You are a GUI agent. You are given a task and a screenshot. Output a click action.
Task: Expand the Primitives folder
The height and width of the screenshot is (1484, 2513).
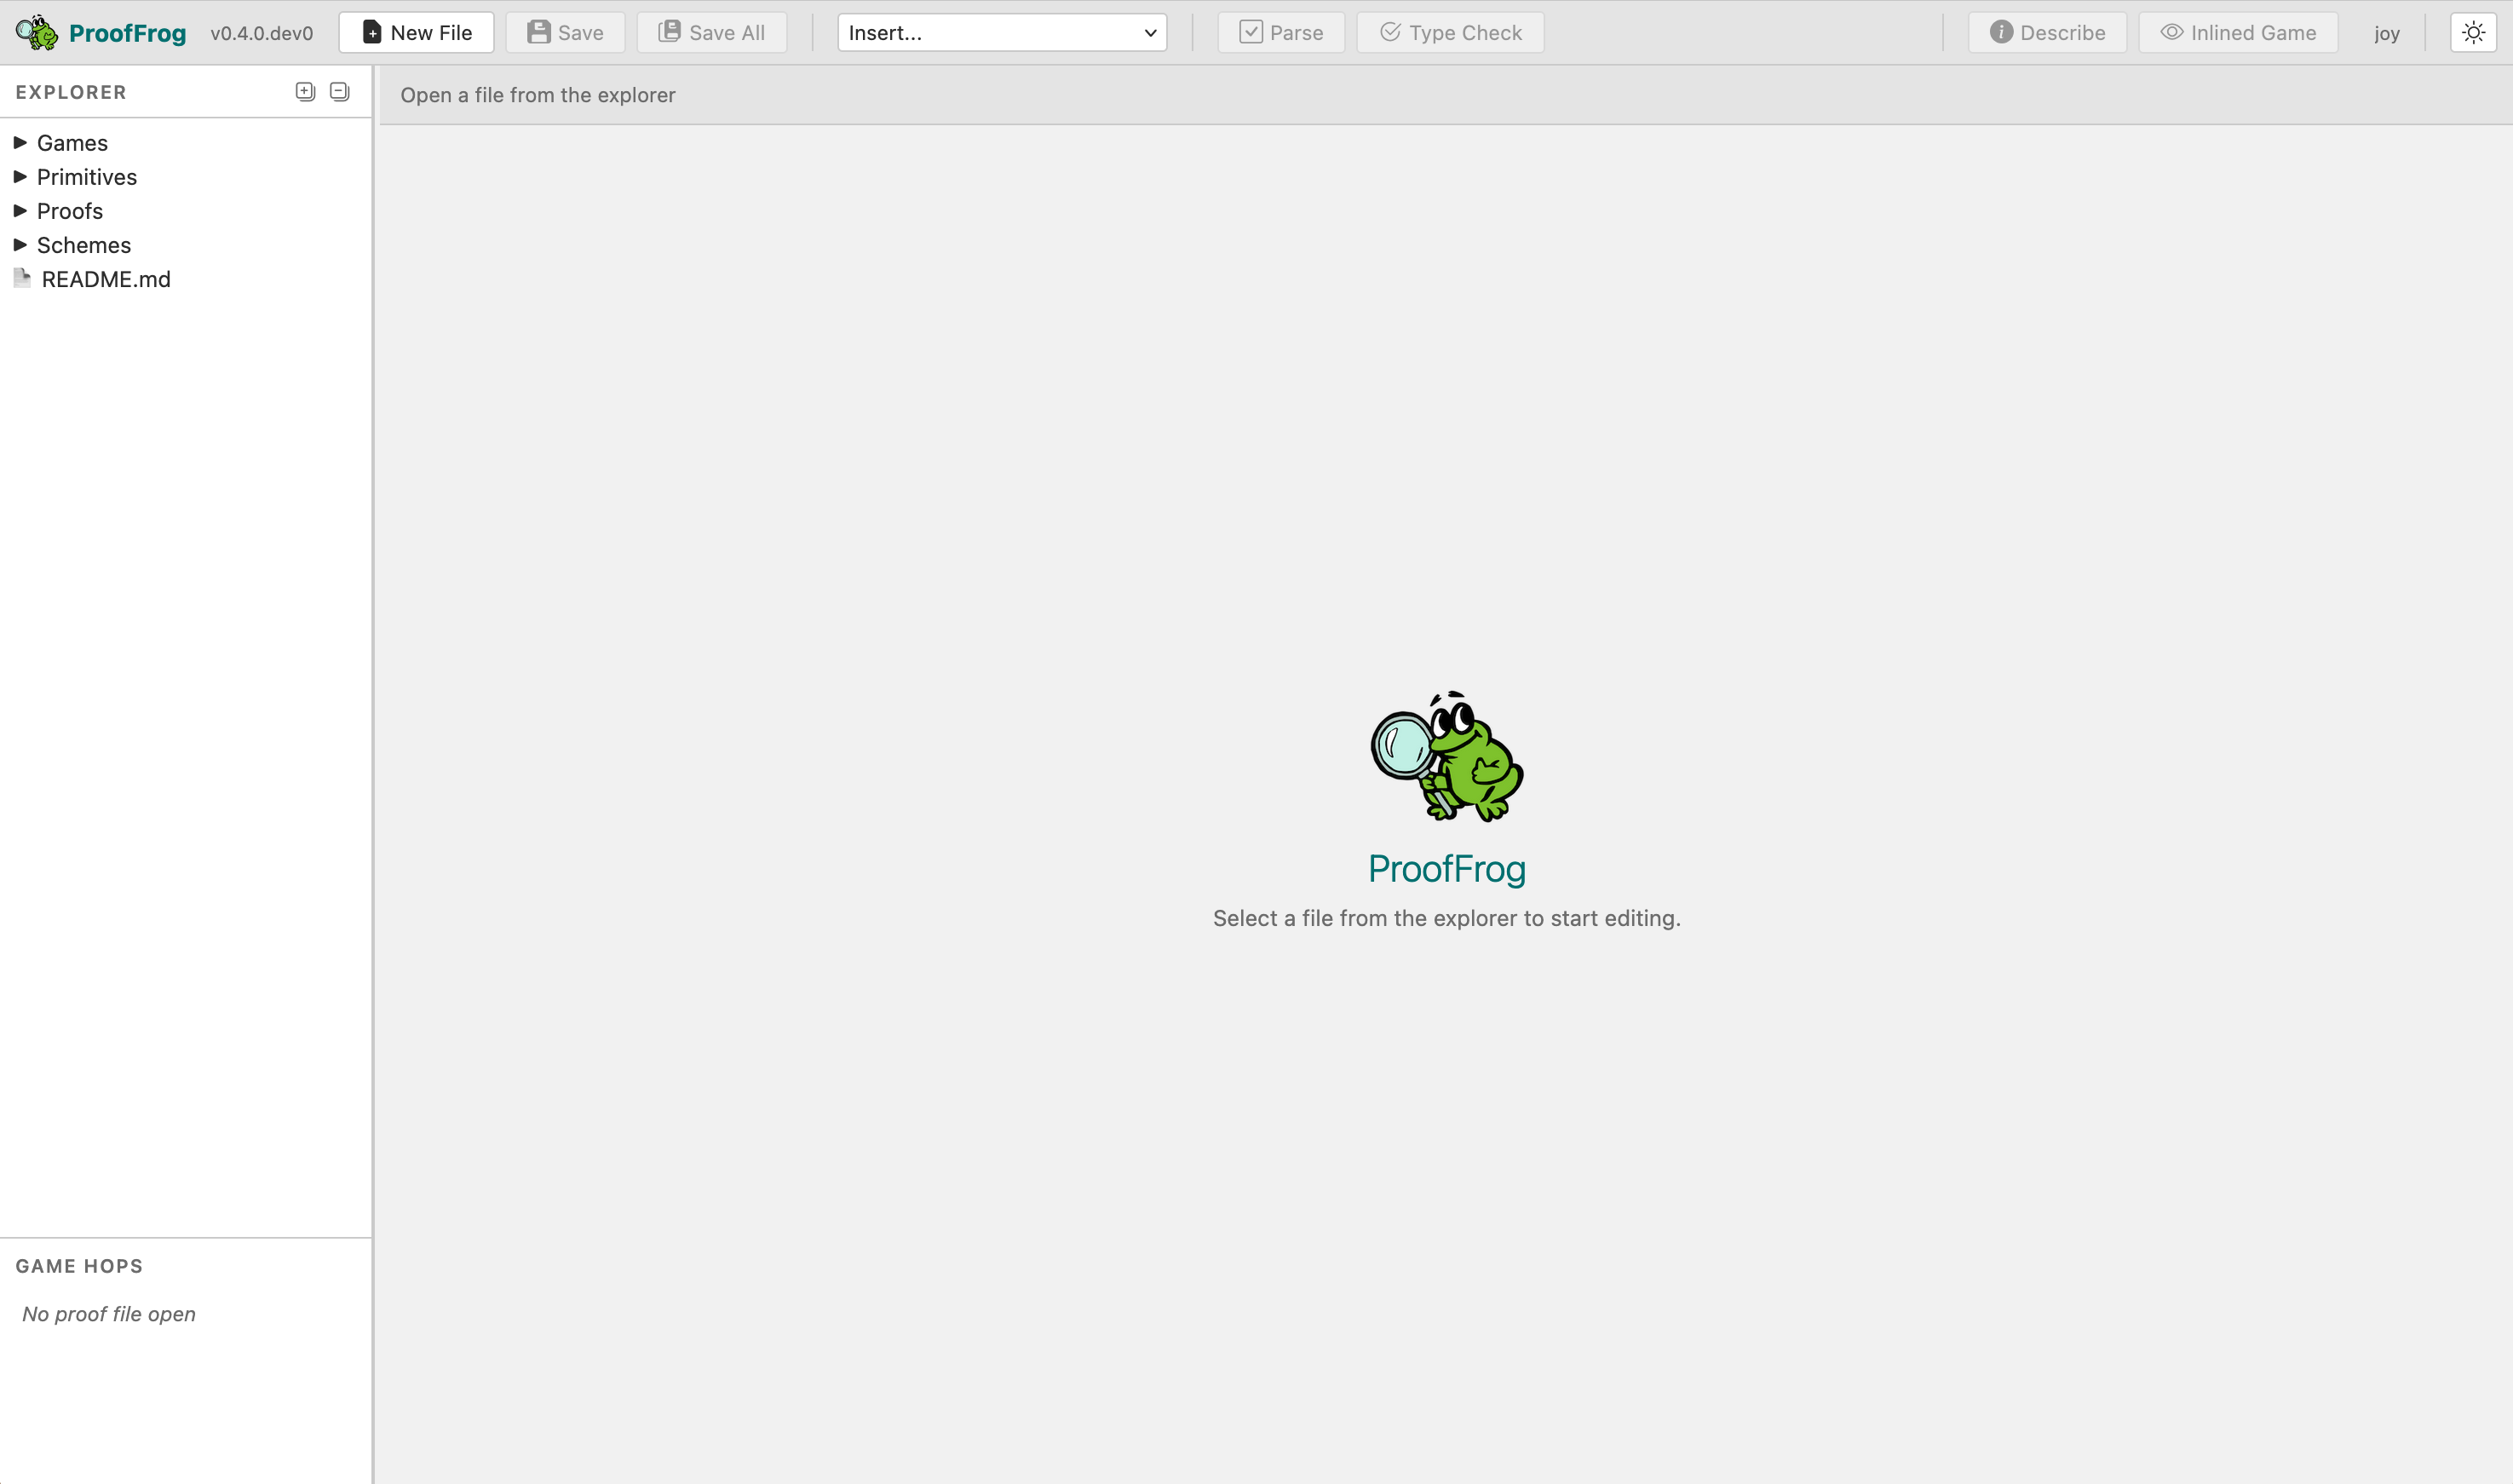click(20, 176)
